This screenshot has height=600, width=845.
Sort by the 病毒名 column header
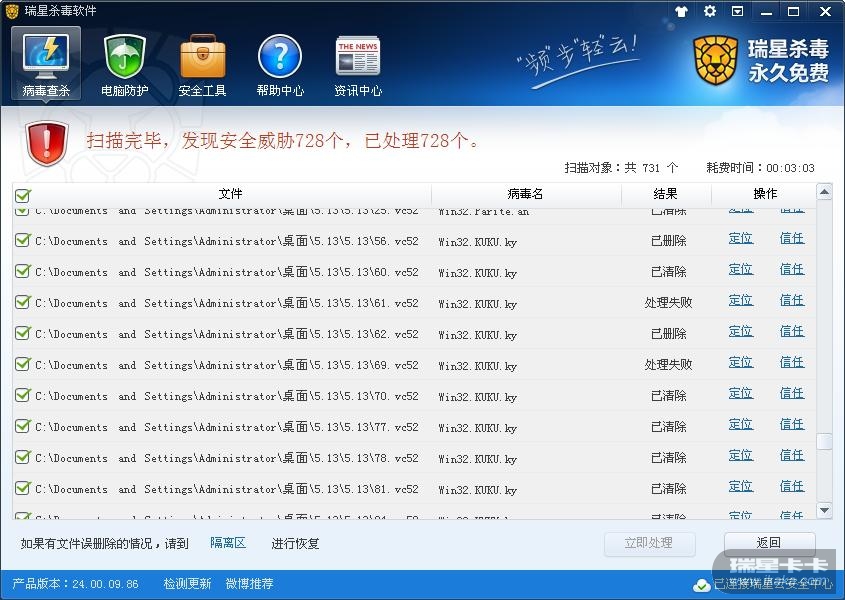525,195
